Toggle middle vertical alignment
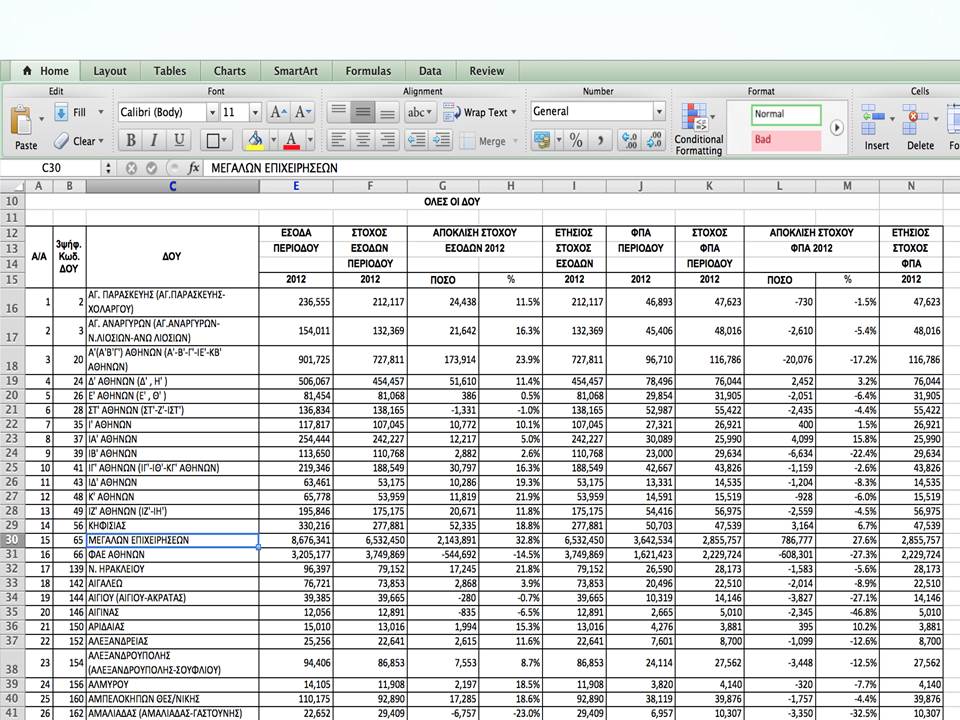Image resolution: width=960 pixels, height=720 pixels. [363, 112]
